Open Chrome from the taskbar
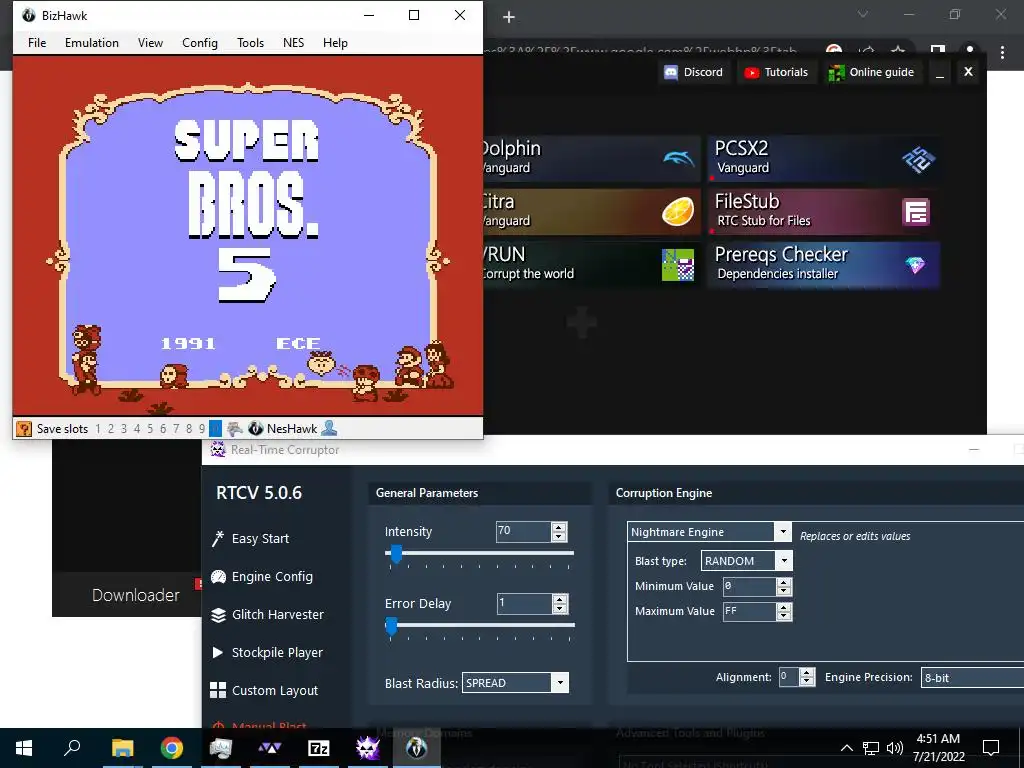 [172, 748]
